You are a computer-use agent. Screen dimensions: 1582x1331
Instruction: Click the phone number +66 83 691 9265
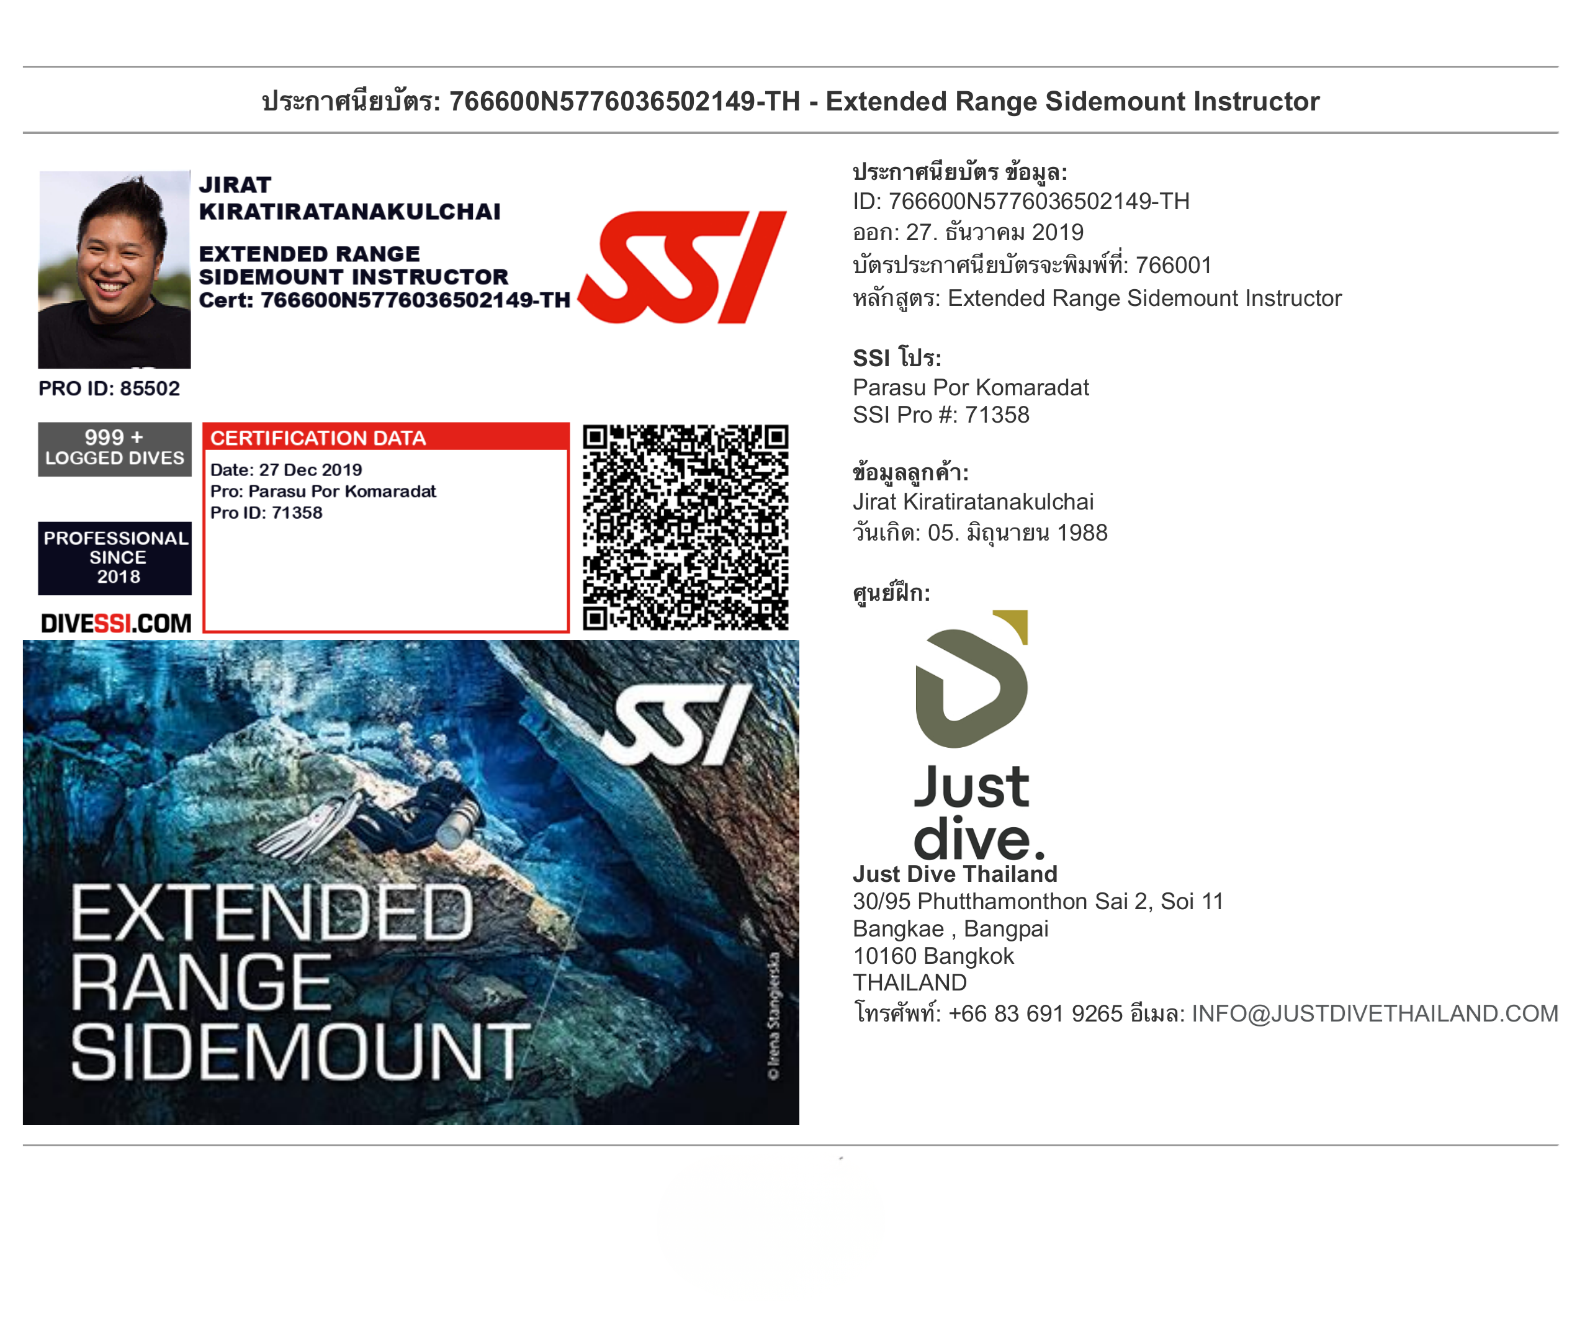(1035, 1014)
